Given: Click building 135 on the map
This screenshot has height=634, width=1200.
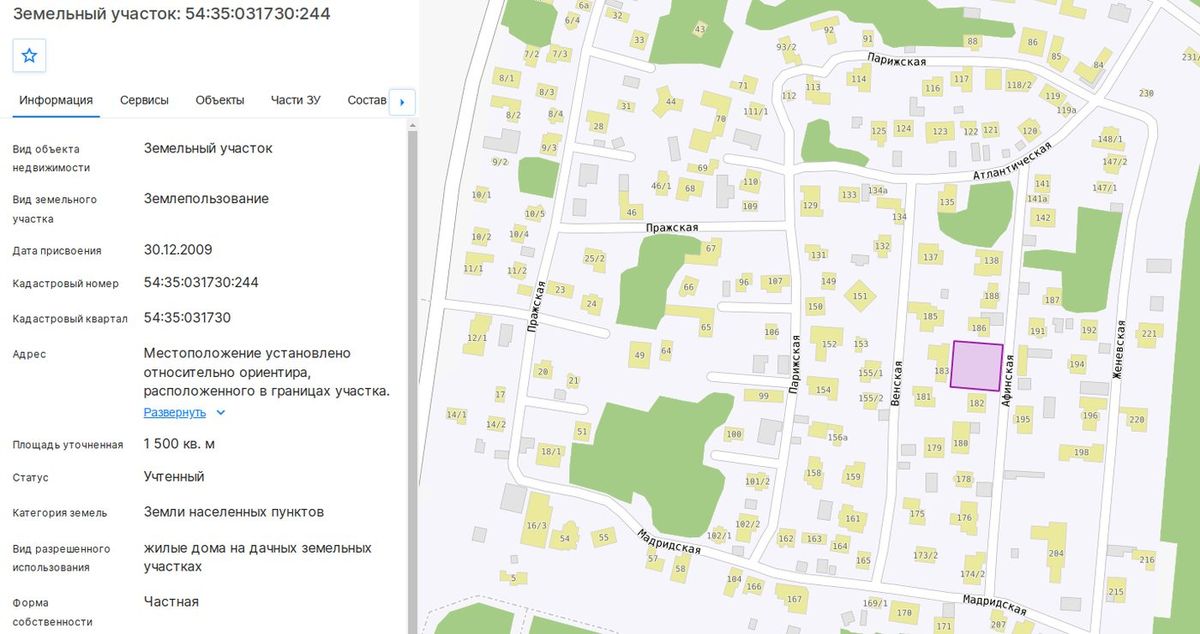Looking at the screenshot, I should pos(947,200).
